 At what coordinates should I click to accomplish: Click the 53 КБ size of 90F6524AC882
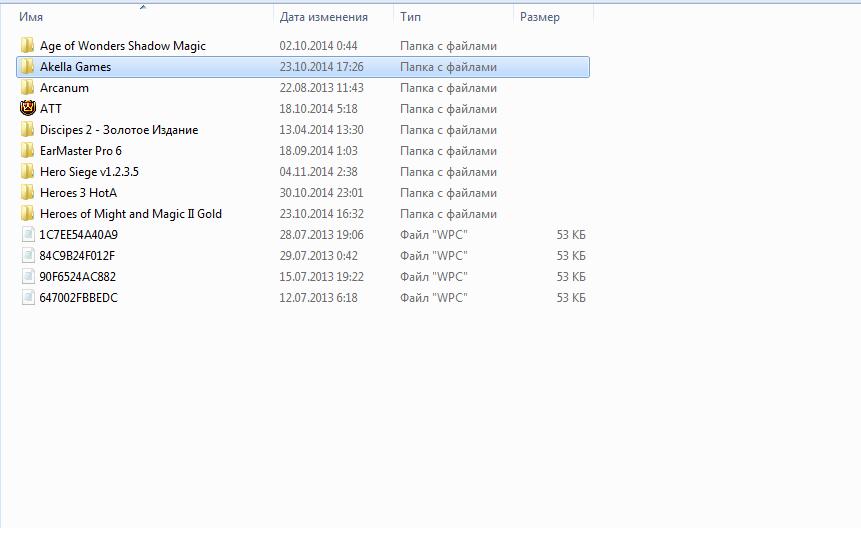click(571, 276)
